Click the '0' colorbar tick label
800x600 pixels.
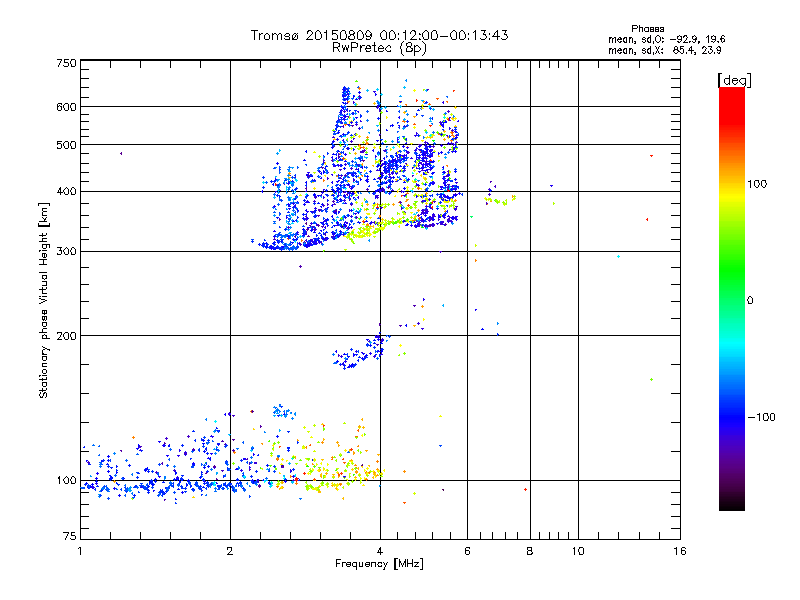pyautogui.click(x=750, y=301)
